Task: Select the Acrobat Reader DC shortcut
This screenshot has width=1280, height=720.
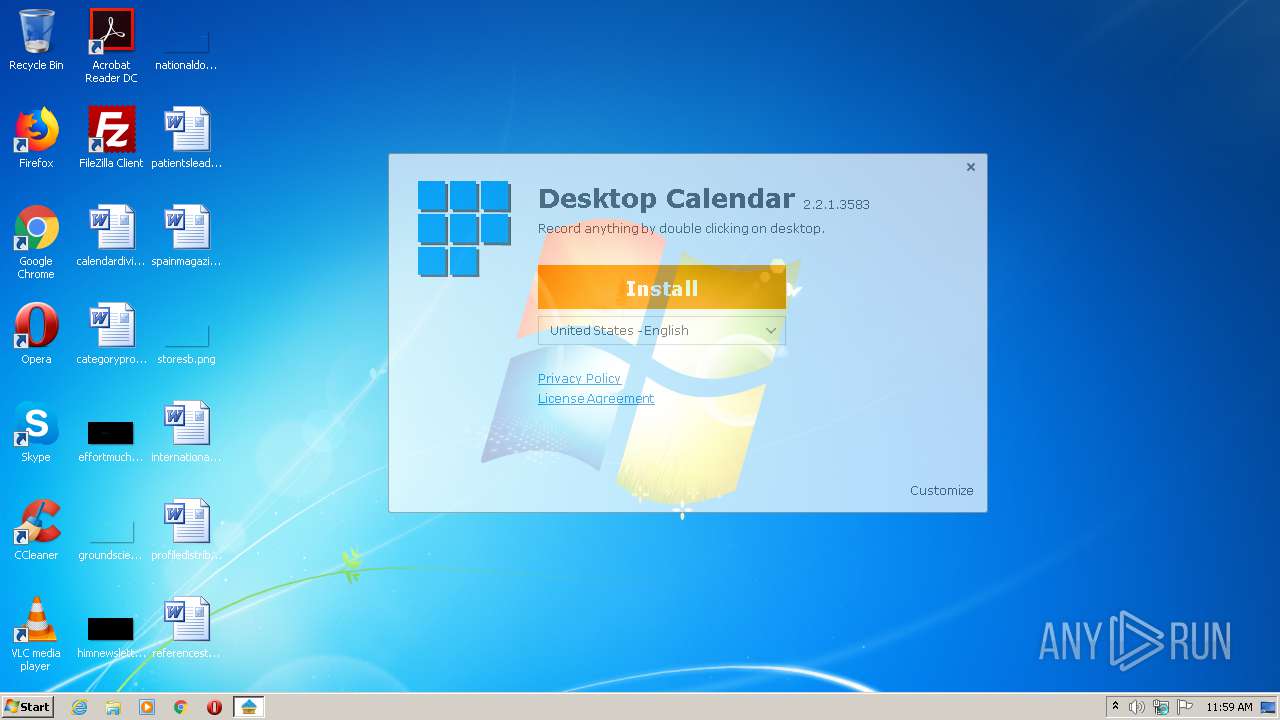Action: [x=111, y=46]
